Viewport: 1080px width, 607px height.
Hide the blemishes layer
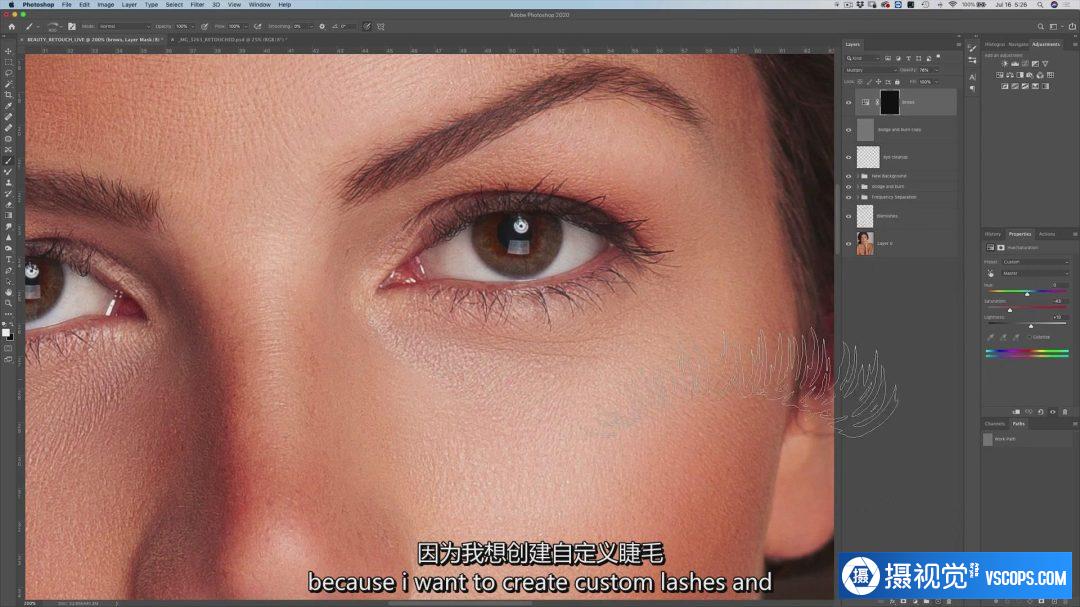[849, 216]
